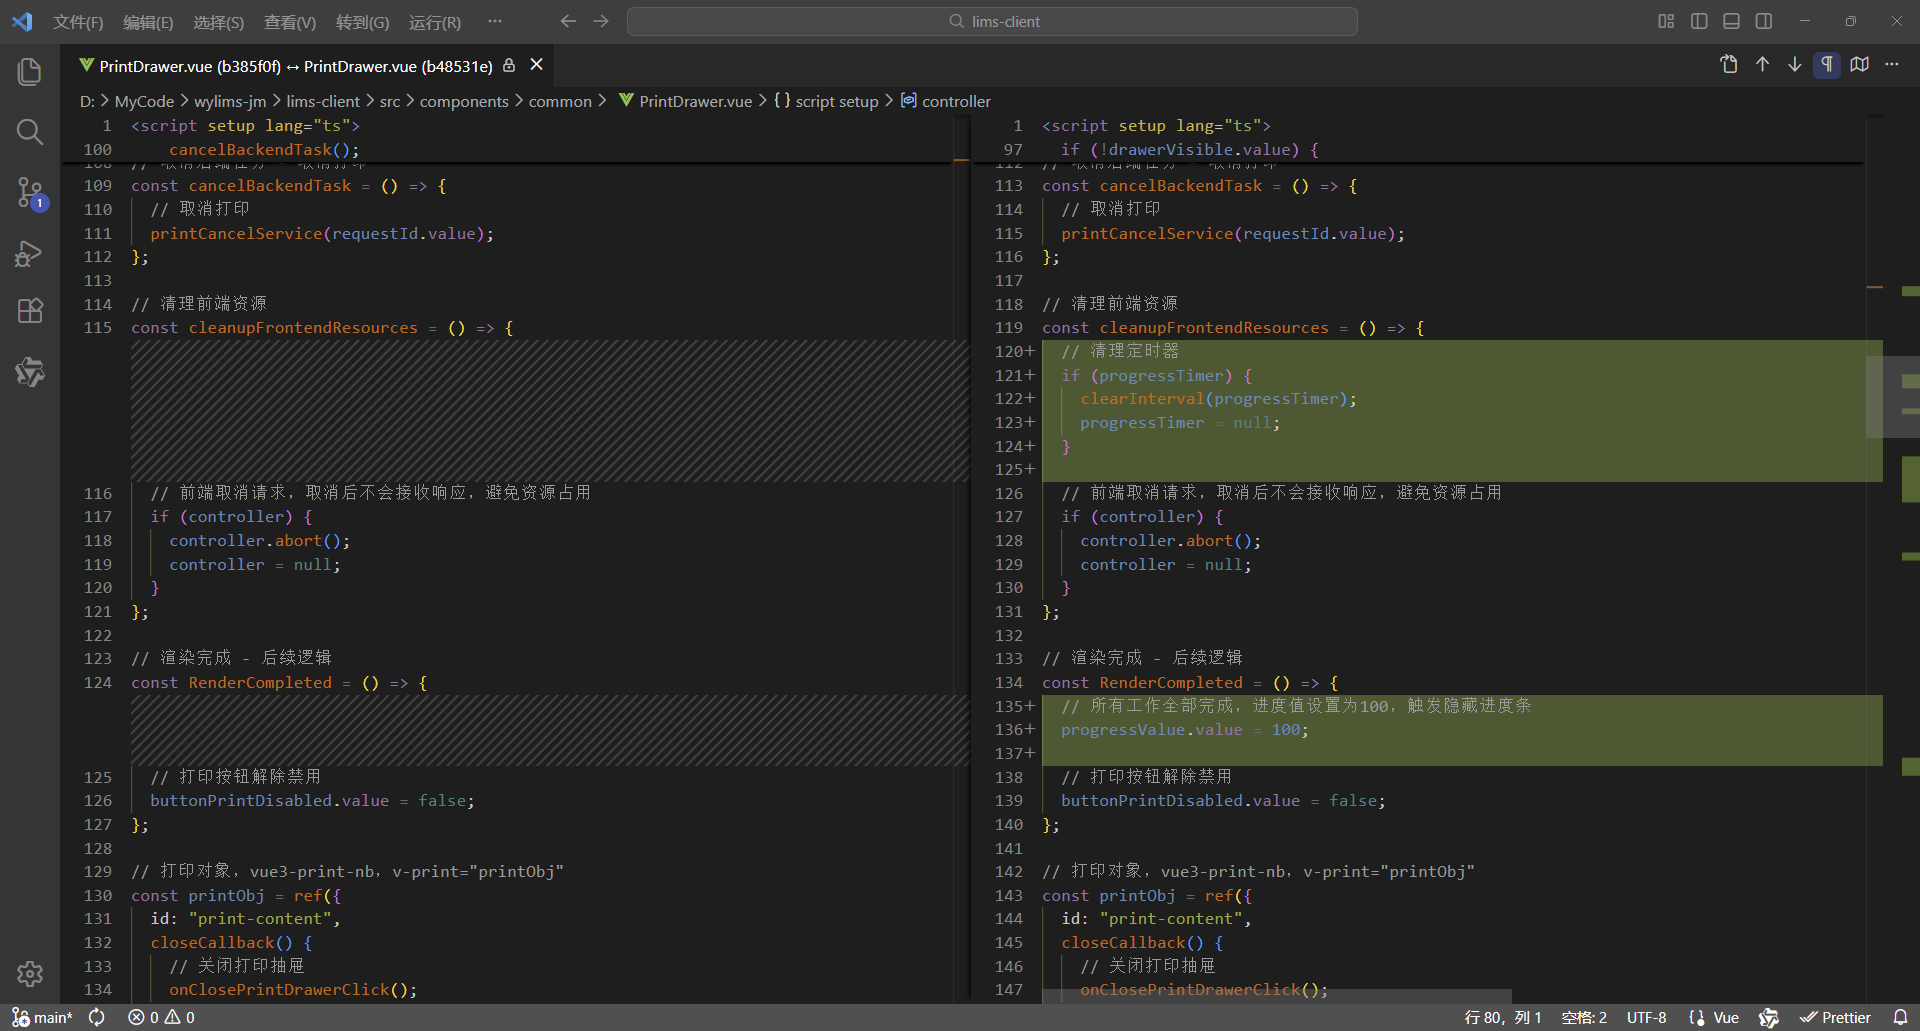The image size is (1920, 1031).
Task: Click the lims-client search box
Action: tap(992, 21)
